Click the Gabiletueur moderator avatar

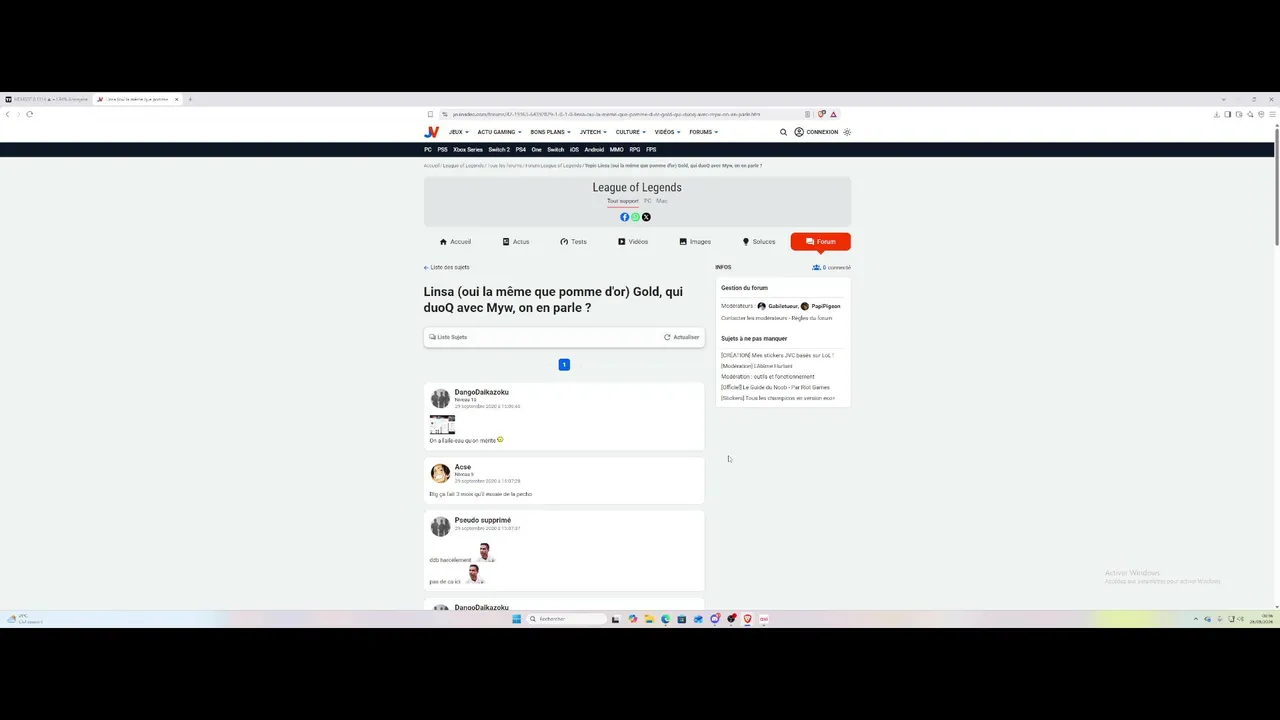761,306
